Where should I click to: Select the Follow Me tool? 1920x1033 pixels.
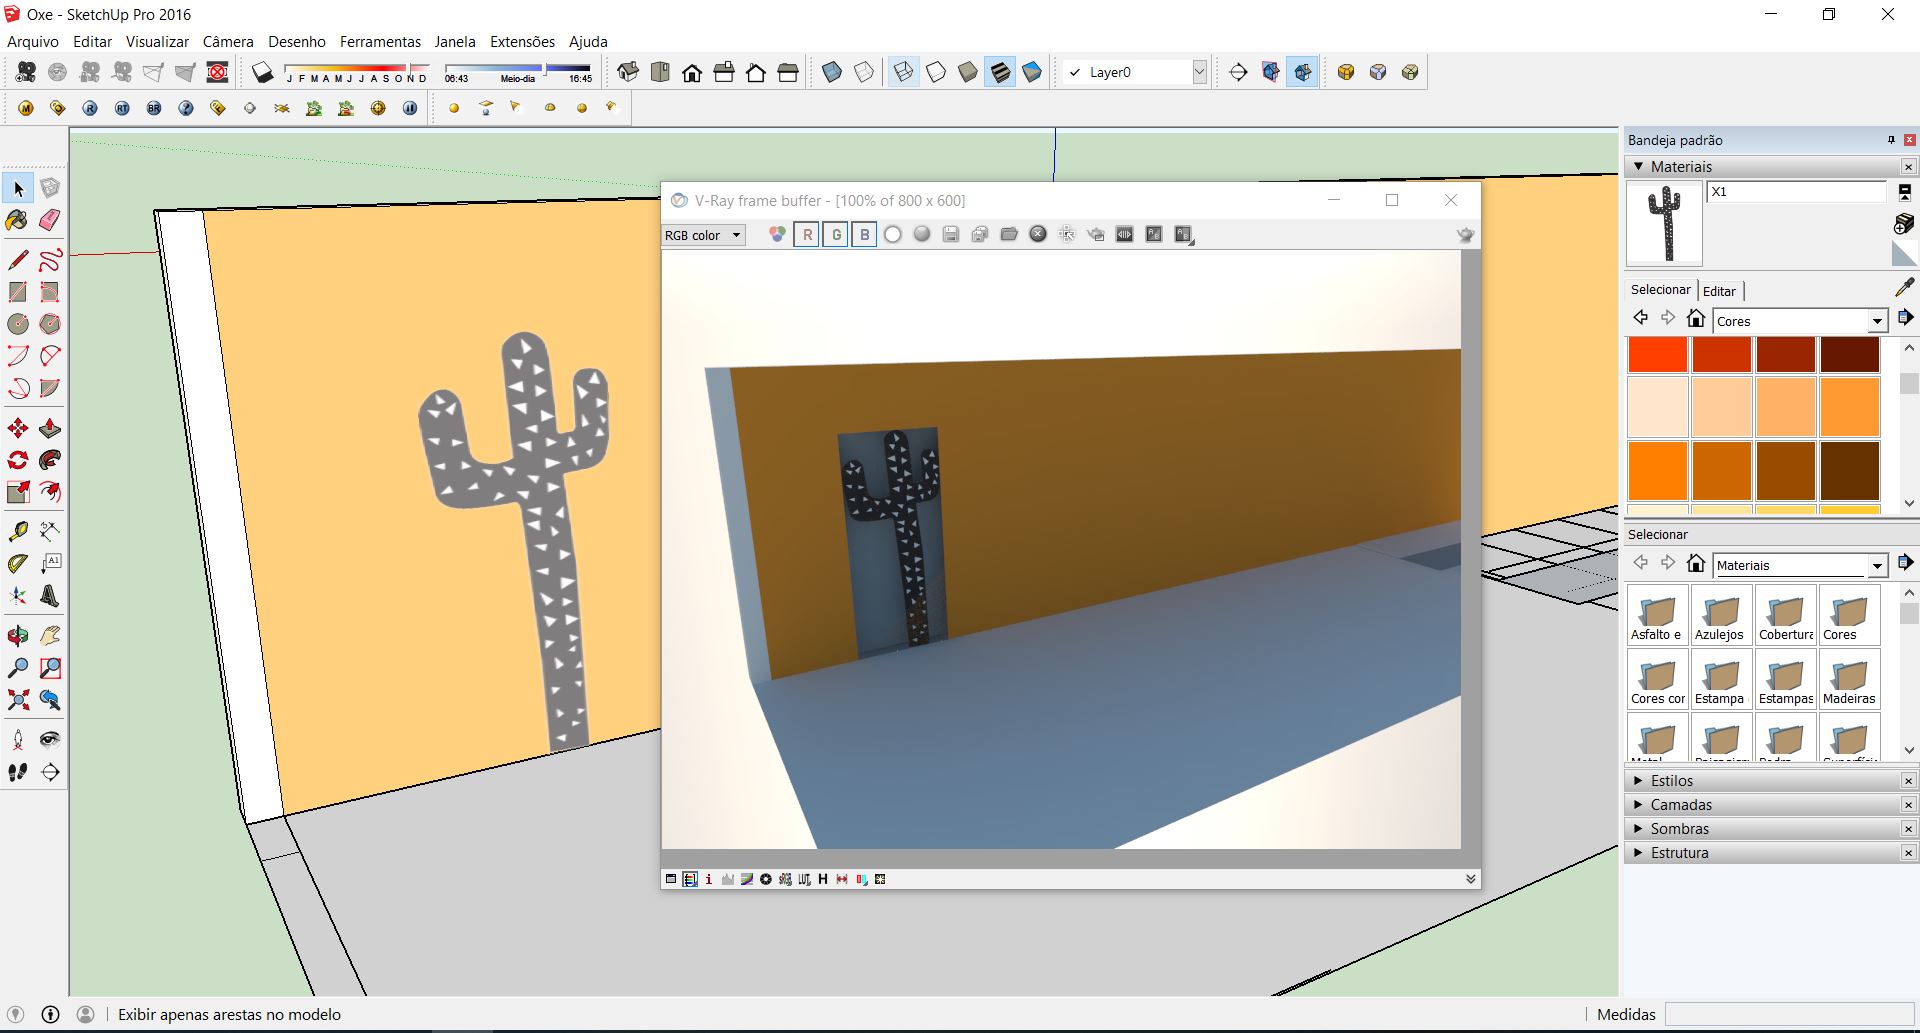(50, 460)
